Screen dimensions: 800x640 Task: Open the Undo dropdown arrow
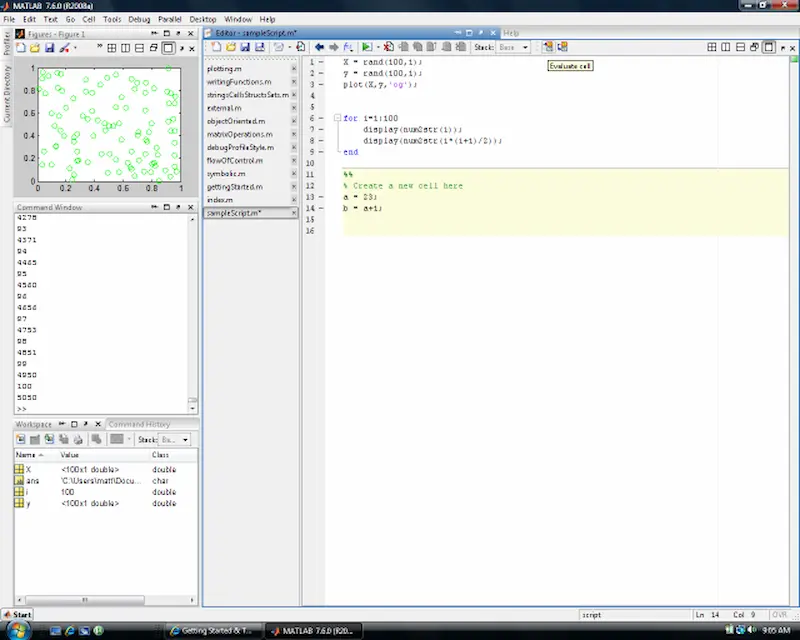(290, 46)
